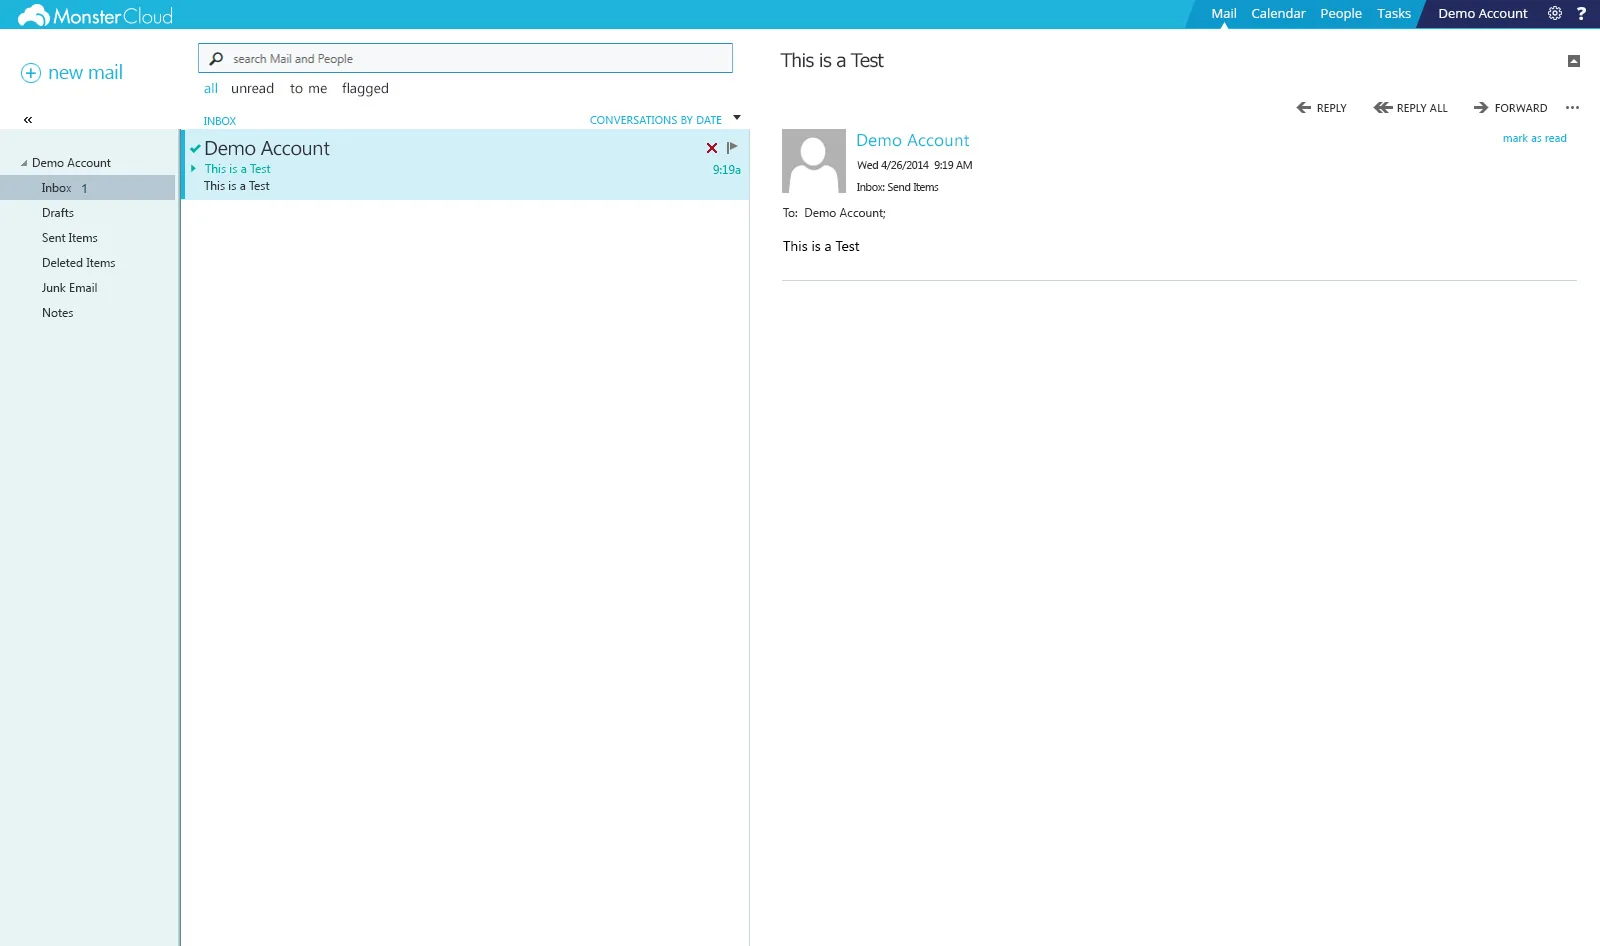The height and width of the screenshot is (946, 1600).
Task: Switch to the Mail tab
Action: click(1224, 14)
